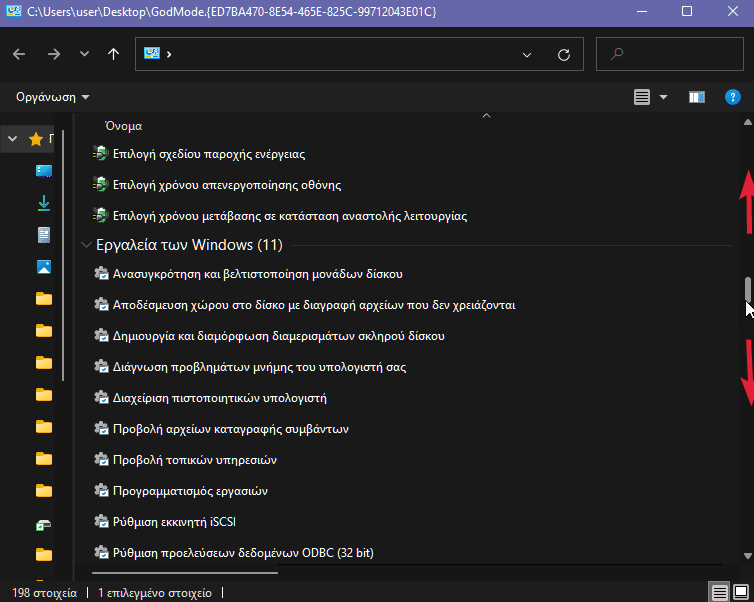Click the vertical scrollbar thumb

pyautogui.click(x=748, y=289)
